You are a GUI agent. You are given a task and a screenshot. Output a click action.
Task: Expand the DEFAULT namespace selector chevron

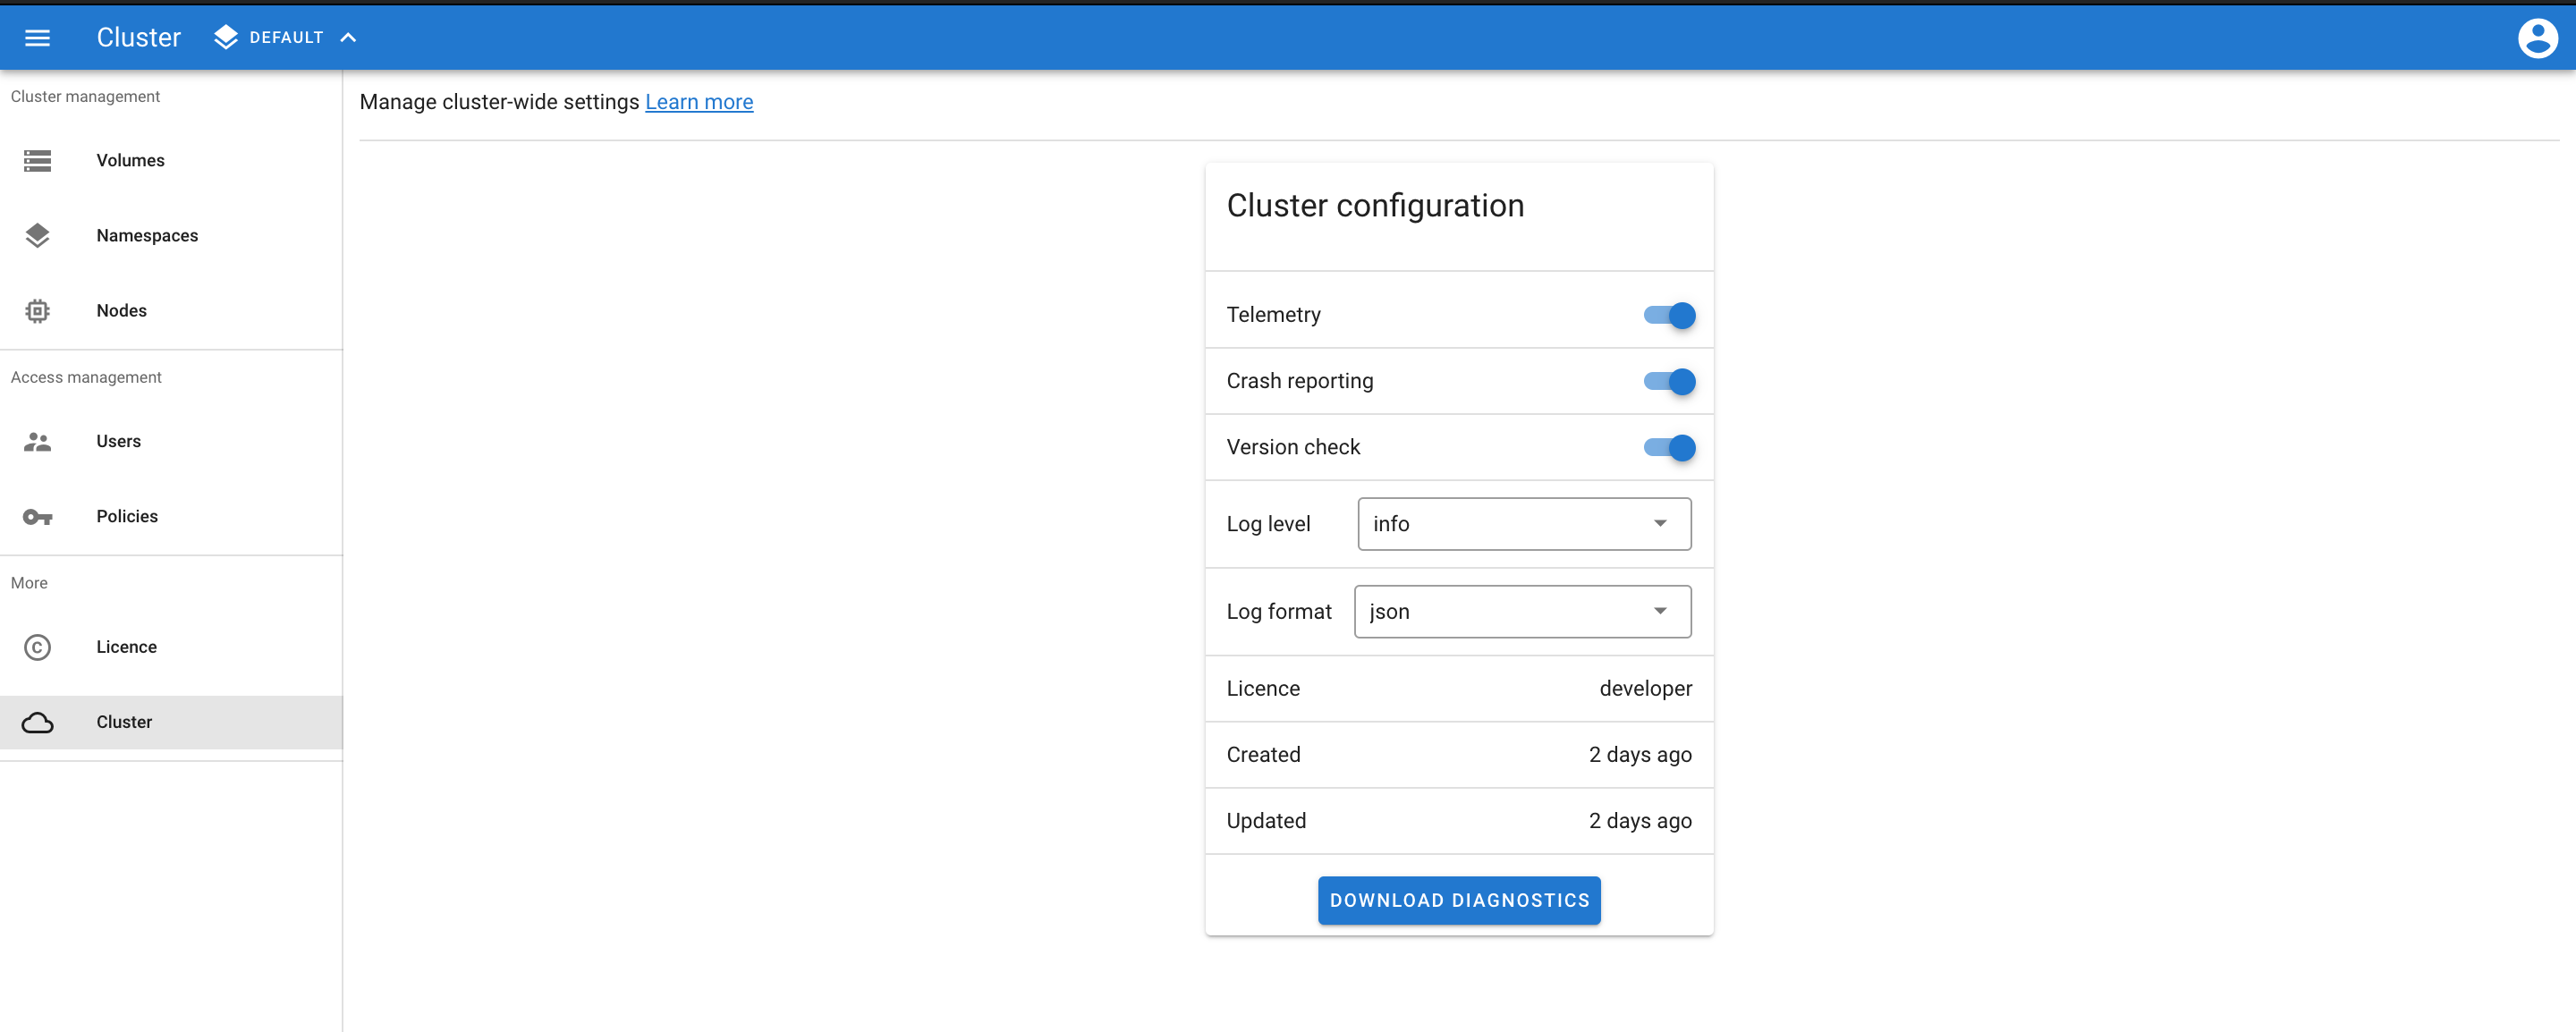[x=348, y=38]
